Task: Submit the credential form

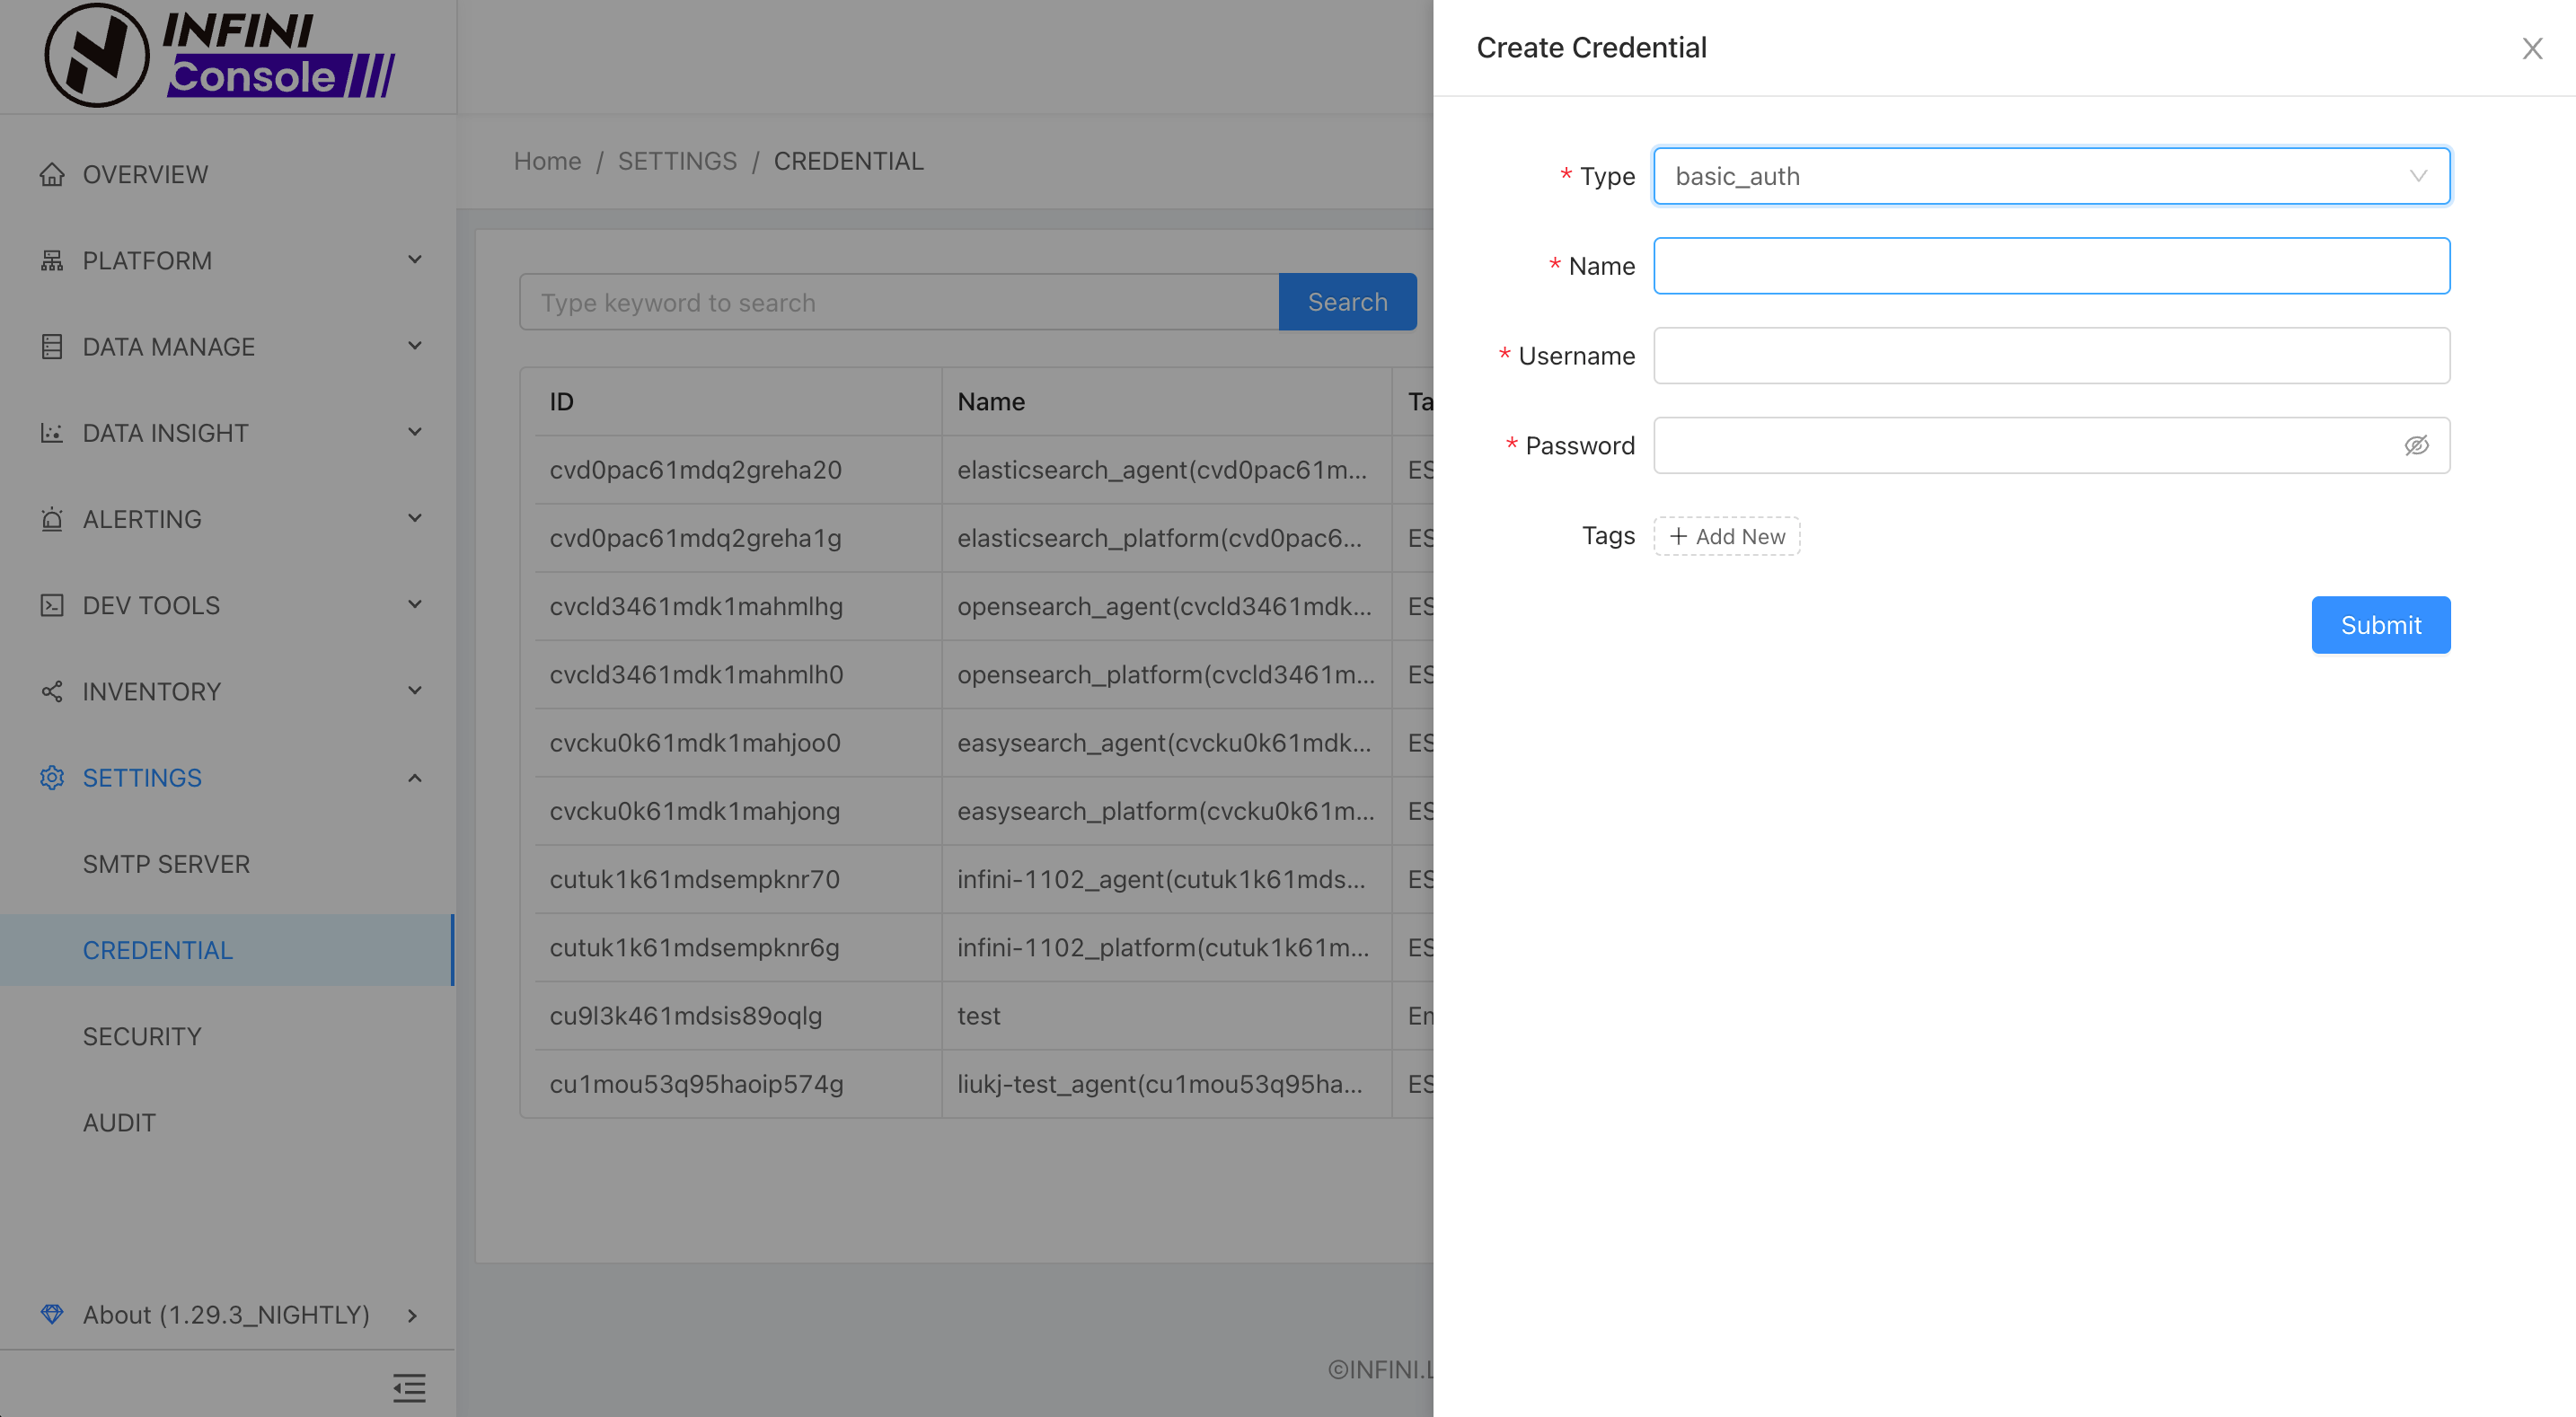Action: (2380, 625)
